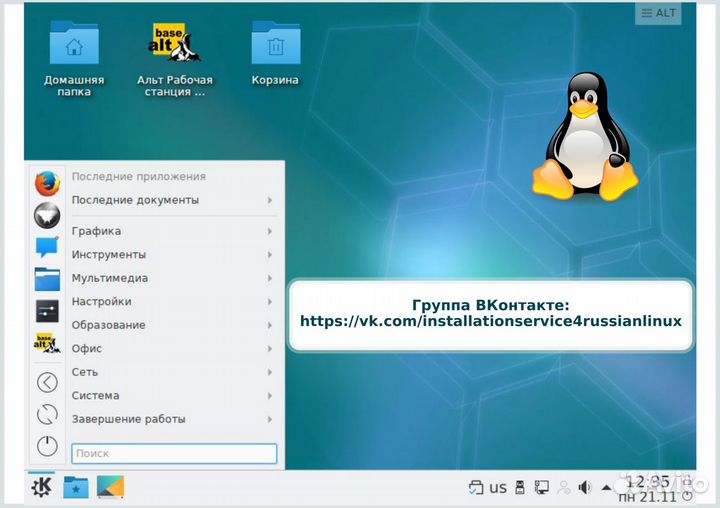
Task: Launch Firefox from the favorites sidebar
Action: click(47, 183)
